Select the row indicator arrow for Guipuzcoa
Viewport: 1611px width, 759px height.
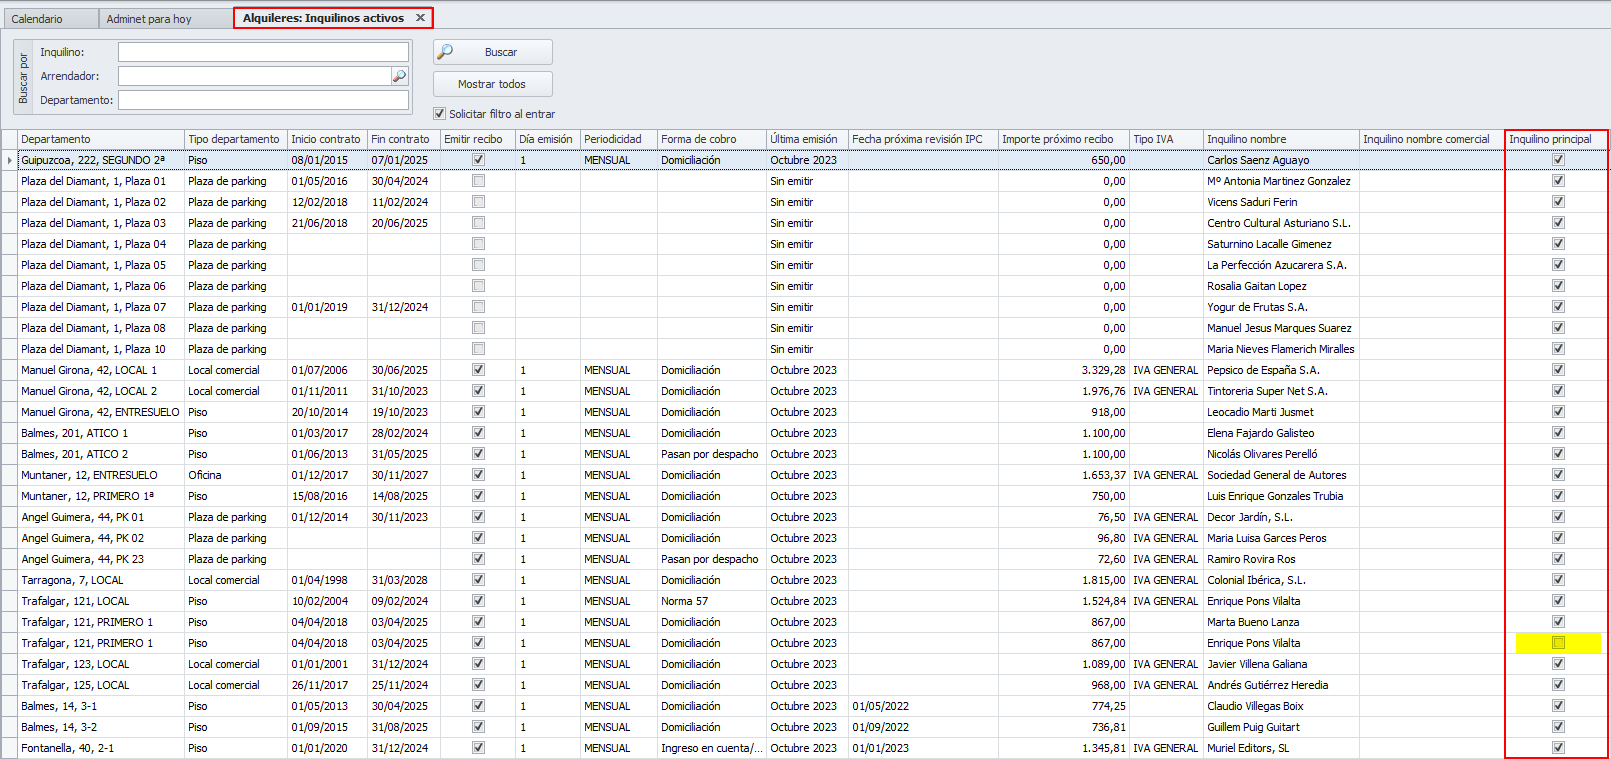(x=10, y=160)
